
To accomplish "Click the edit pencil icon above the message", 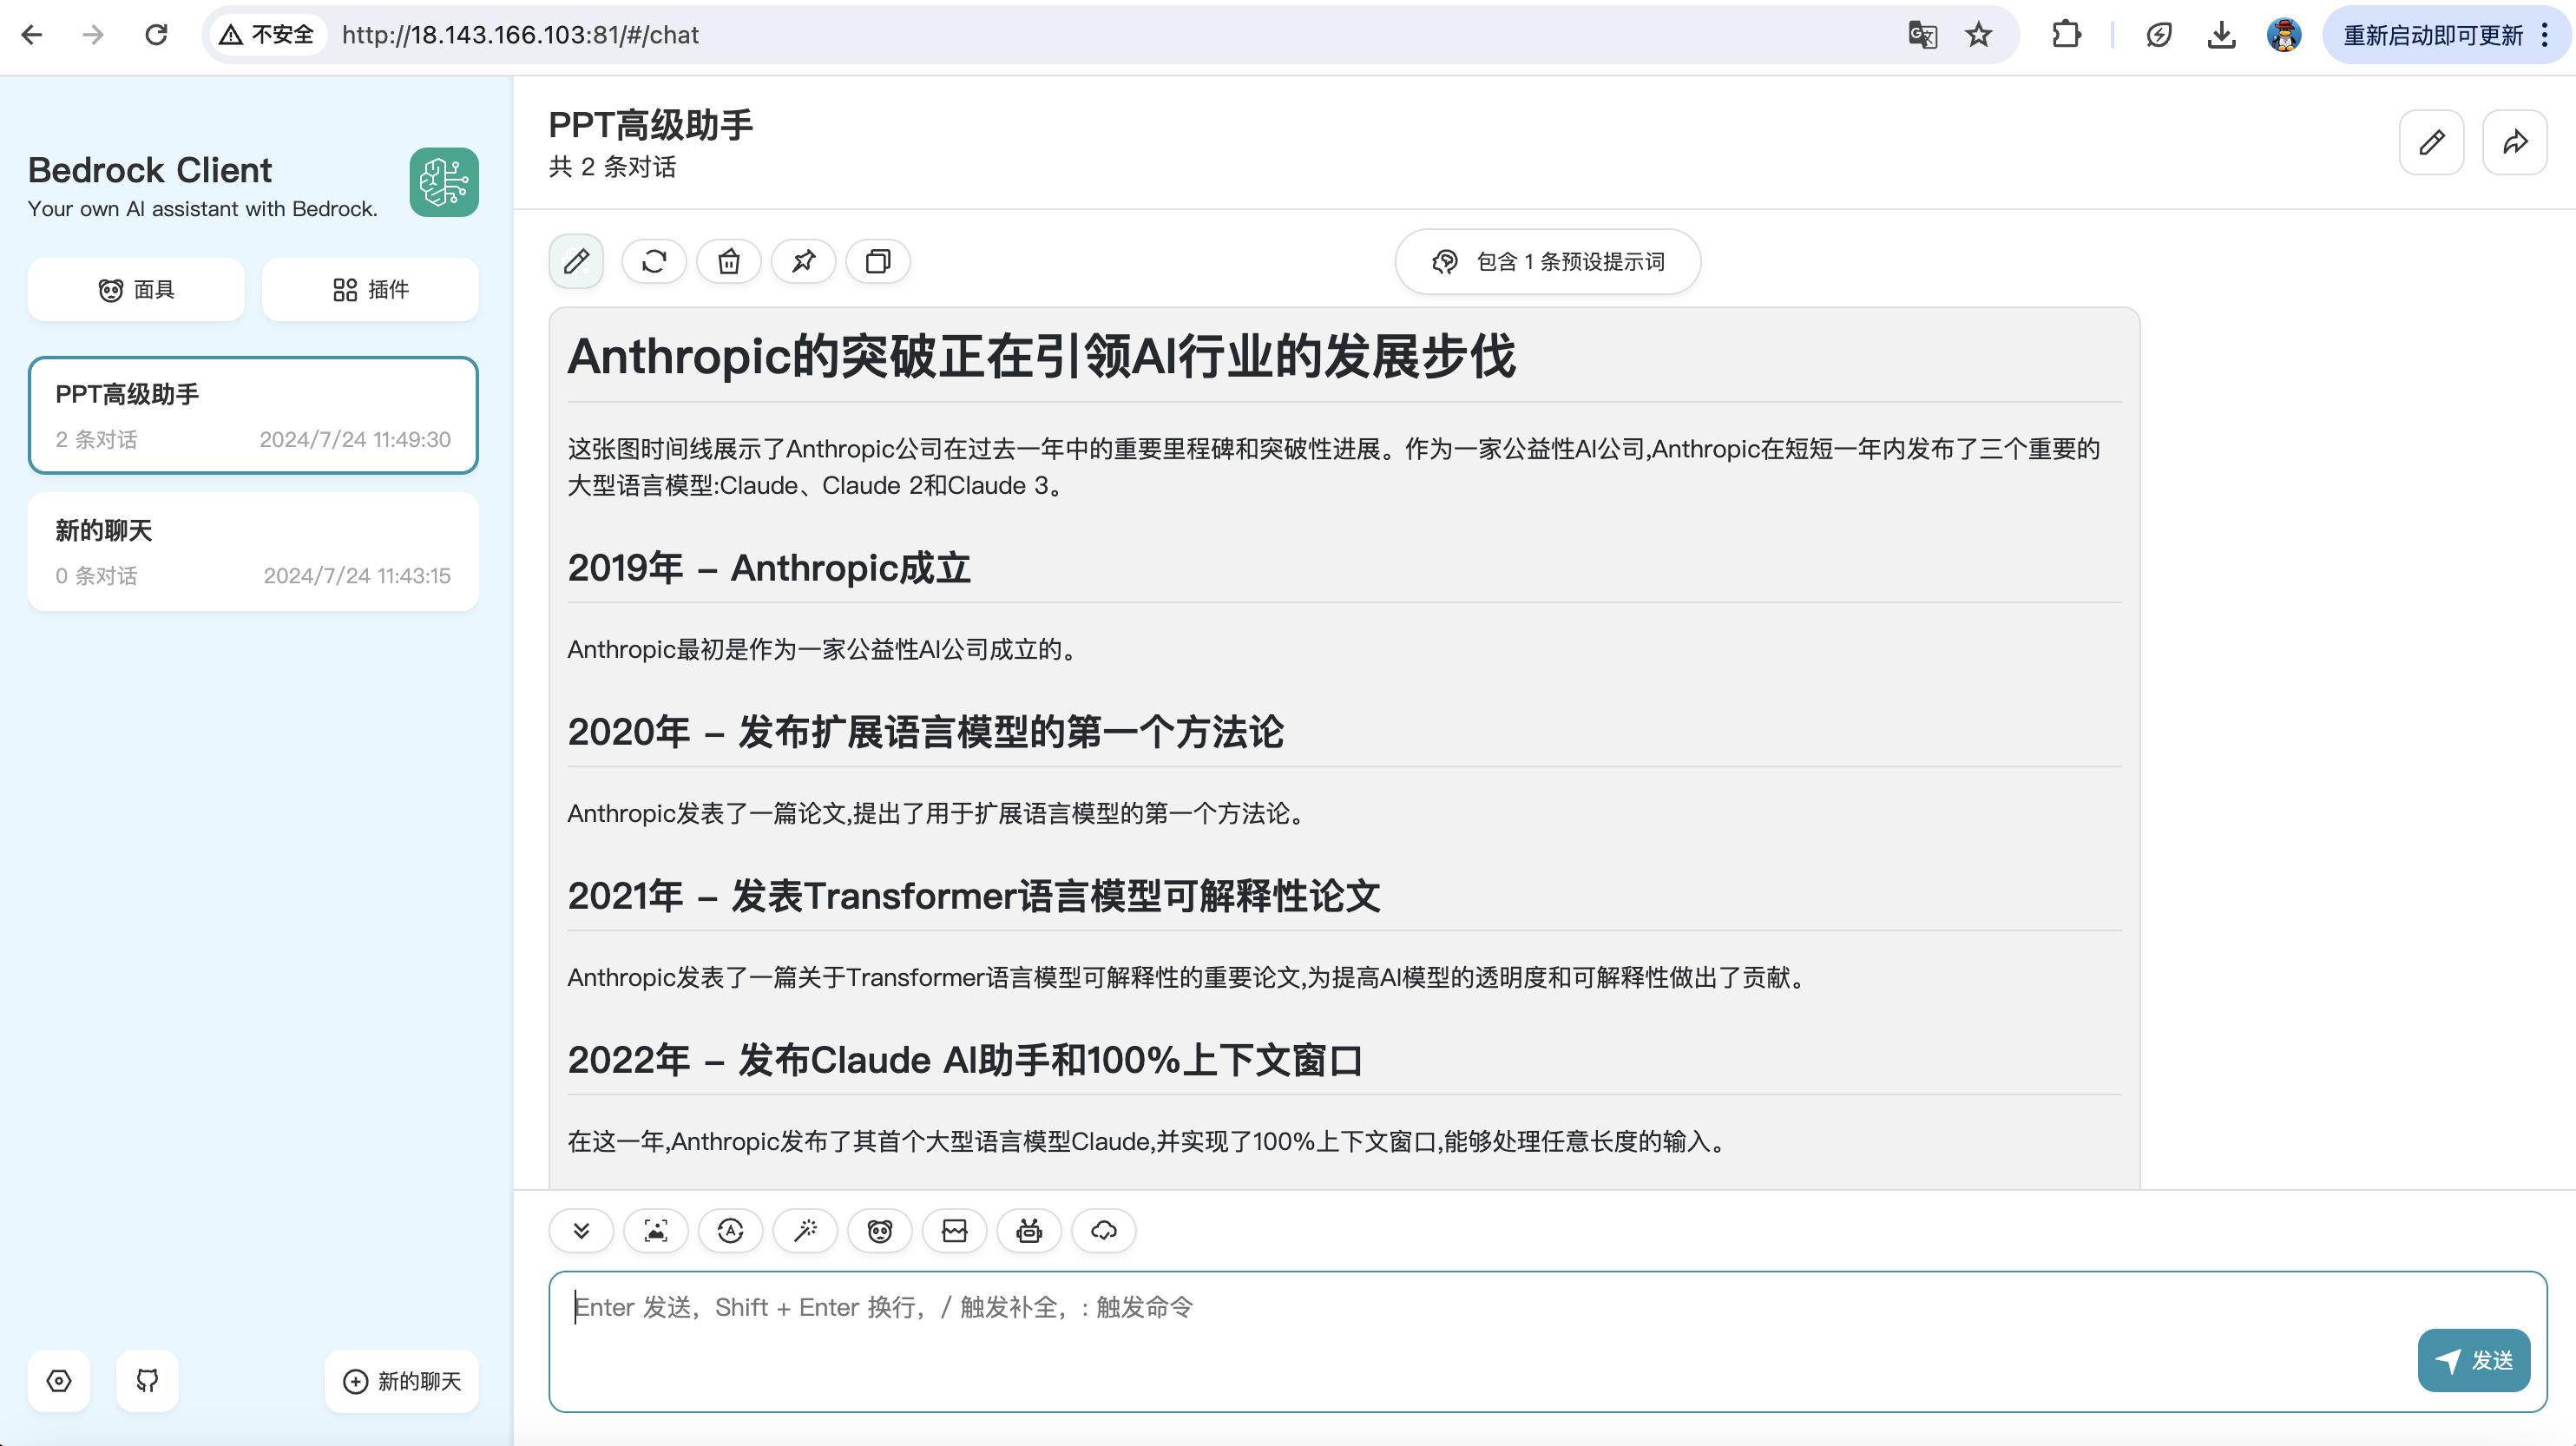I will pyautogui.click(x=576, y=262).
